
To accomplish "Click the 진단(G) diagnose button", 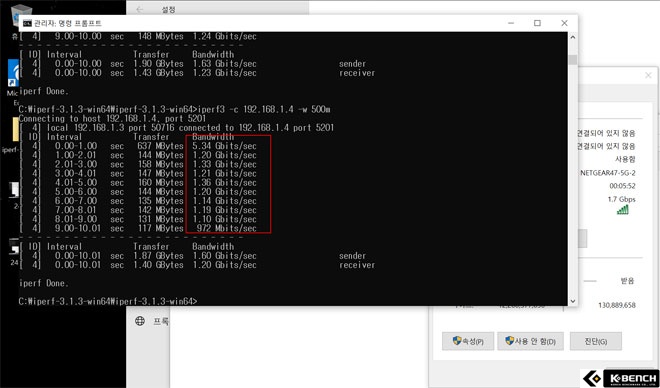I will [596, 341].
